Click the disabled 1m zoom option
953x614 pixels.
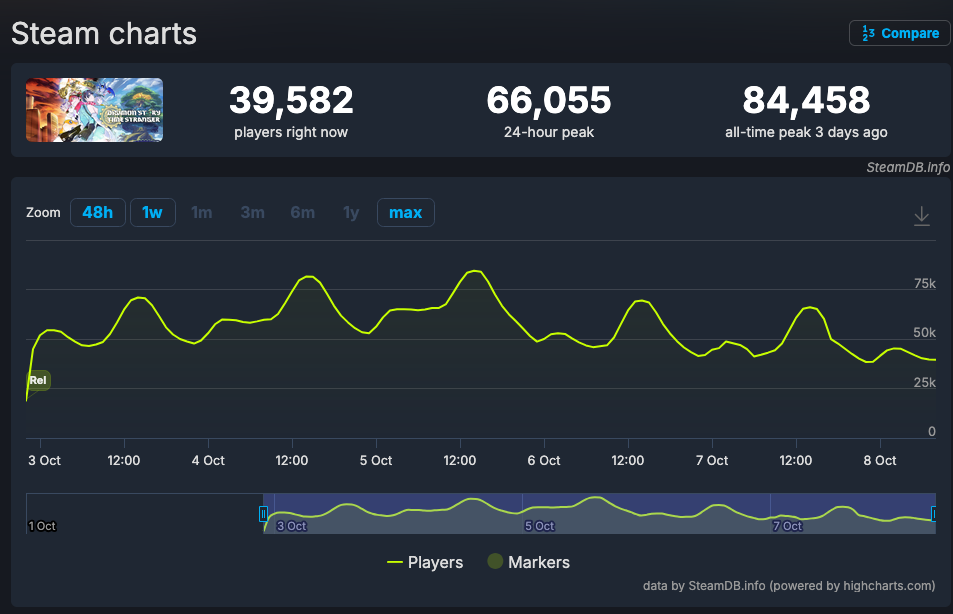(x=202, y=212)
